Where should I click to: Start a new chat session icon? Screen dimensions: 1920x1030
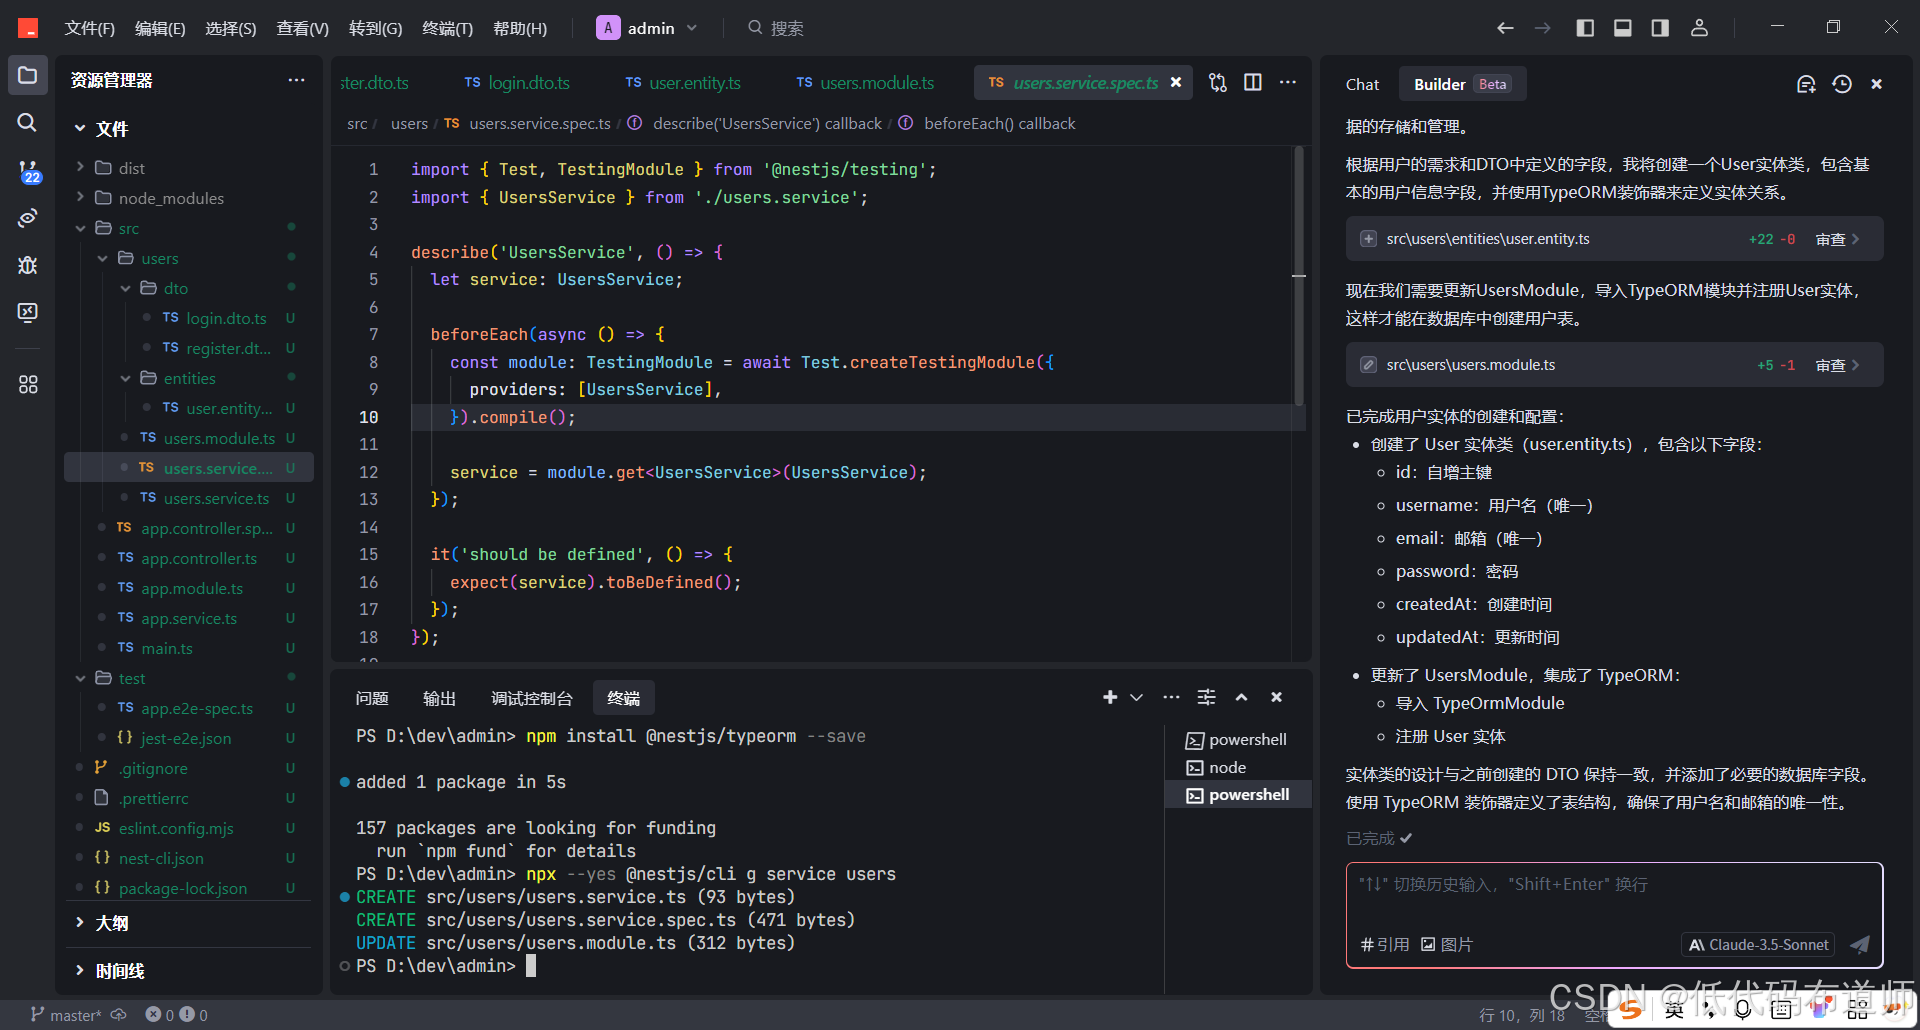pos(1806,84)
